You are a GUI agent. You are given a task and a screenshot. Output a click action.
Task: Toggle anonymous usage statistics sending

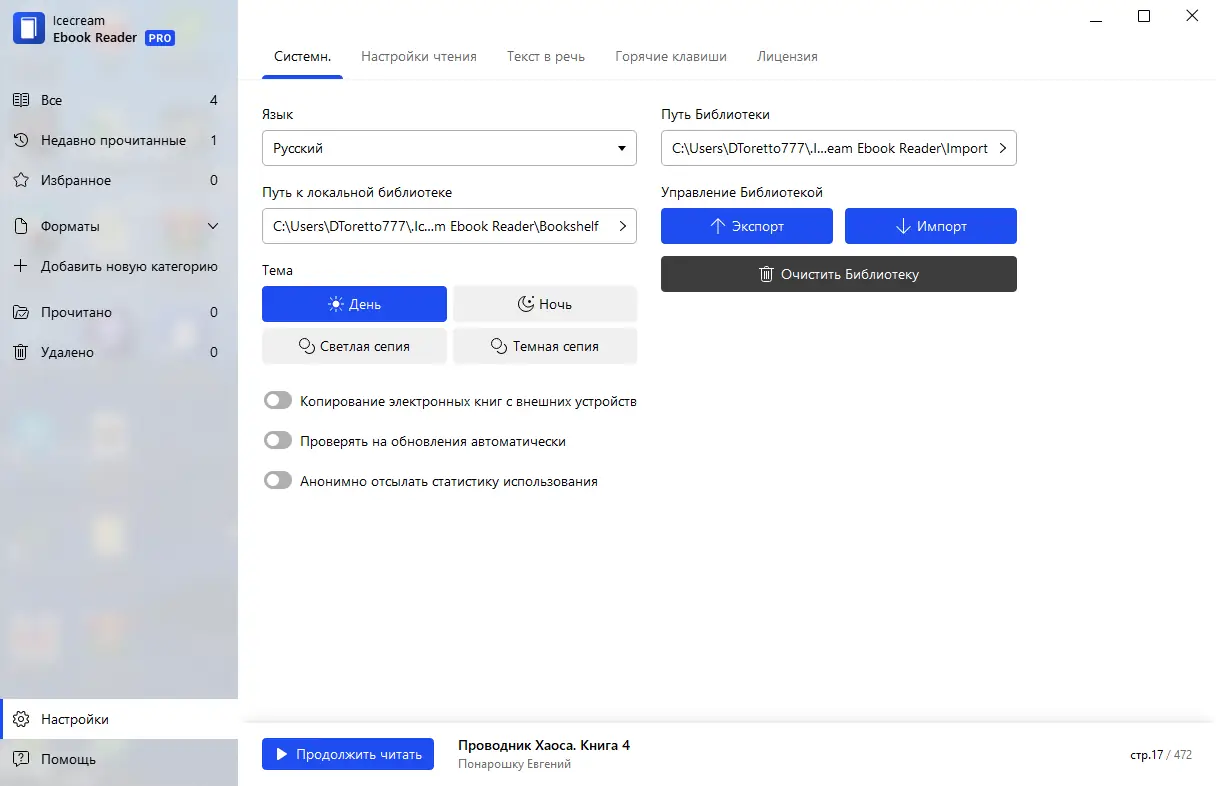pyautogui.click(x=277, y=481)
